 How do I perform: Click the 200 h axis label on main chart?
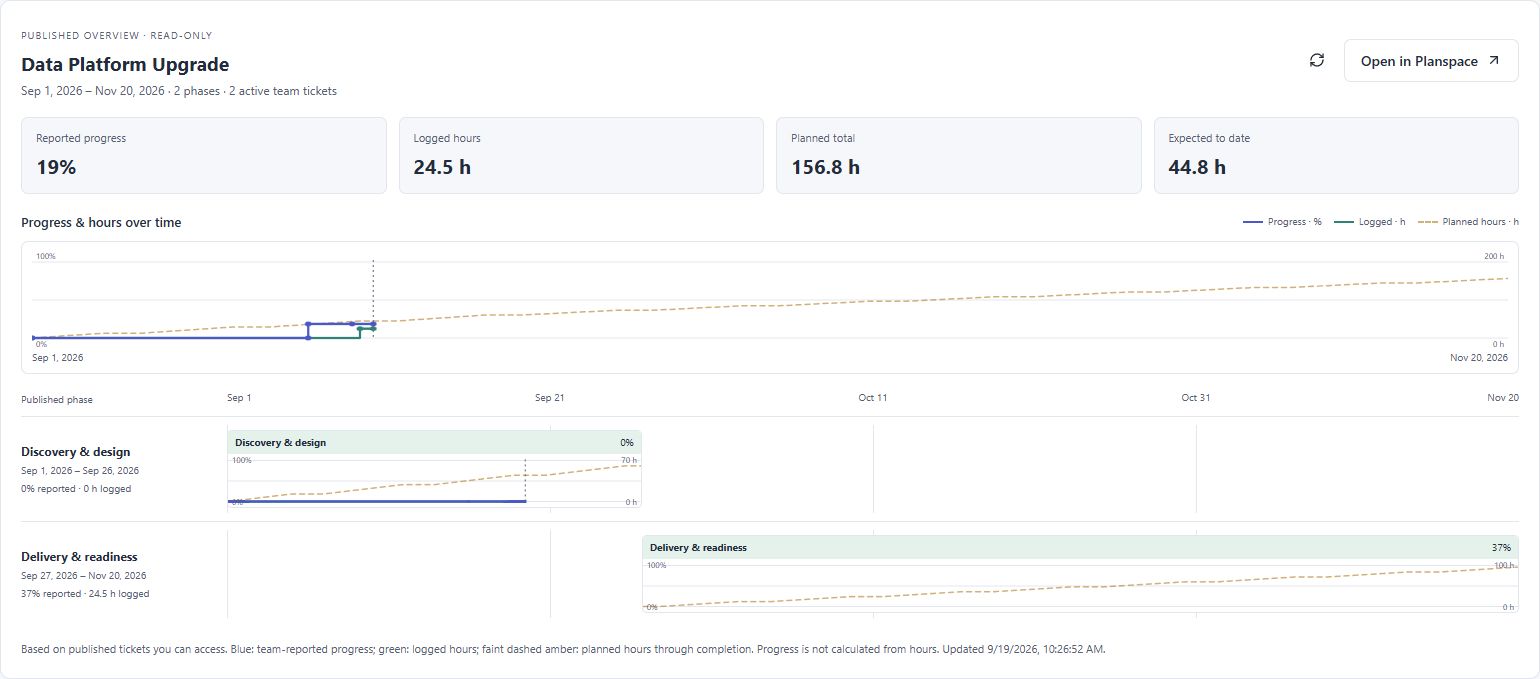[1494, 257]
